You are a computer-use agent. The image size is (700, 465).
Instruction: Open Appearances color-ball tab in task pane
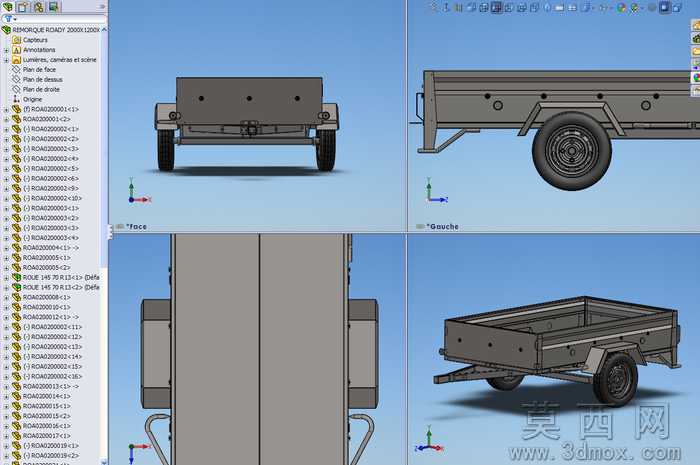point(696,78)
